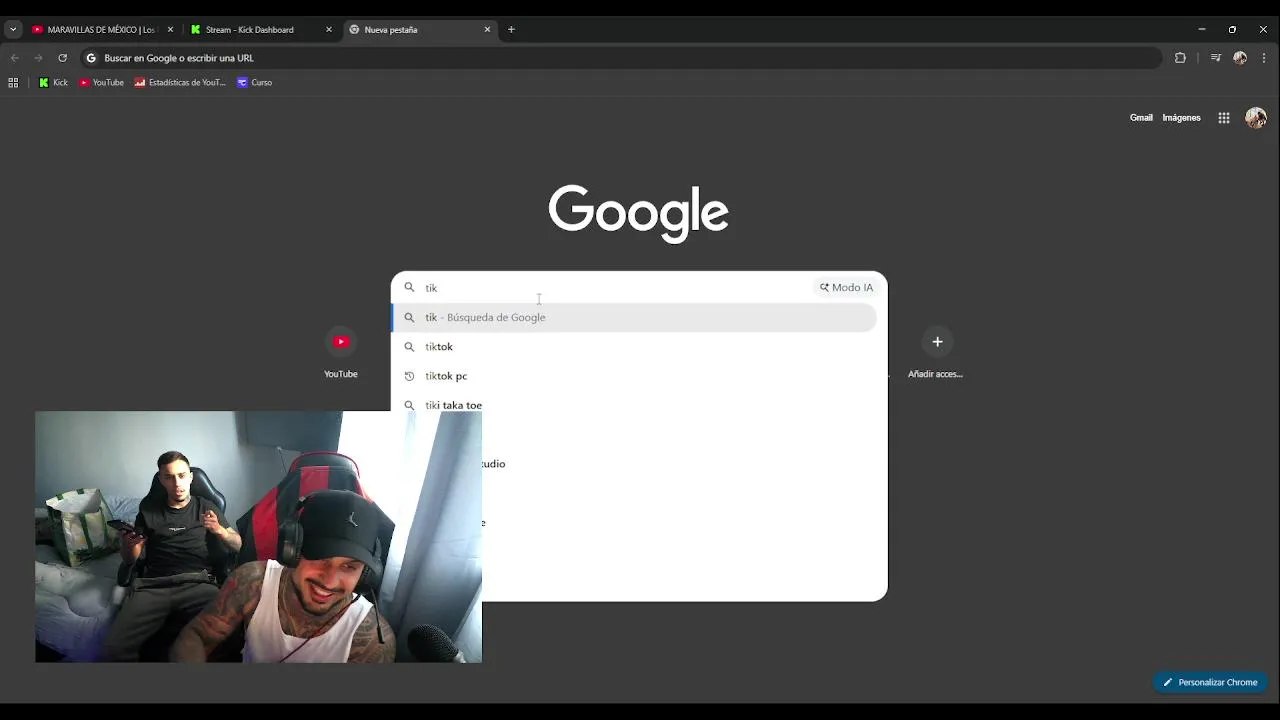The image size is (1280, 720).
Task: Select the tiktok suggestion
Action: tap(634, 347)
